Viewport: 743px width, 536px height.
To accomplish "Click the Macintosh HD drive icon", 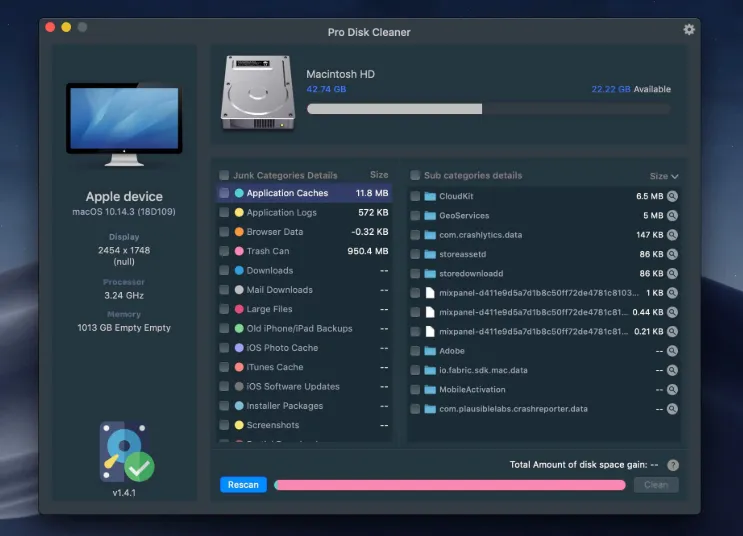I will tap(258, 92).
